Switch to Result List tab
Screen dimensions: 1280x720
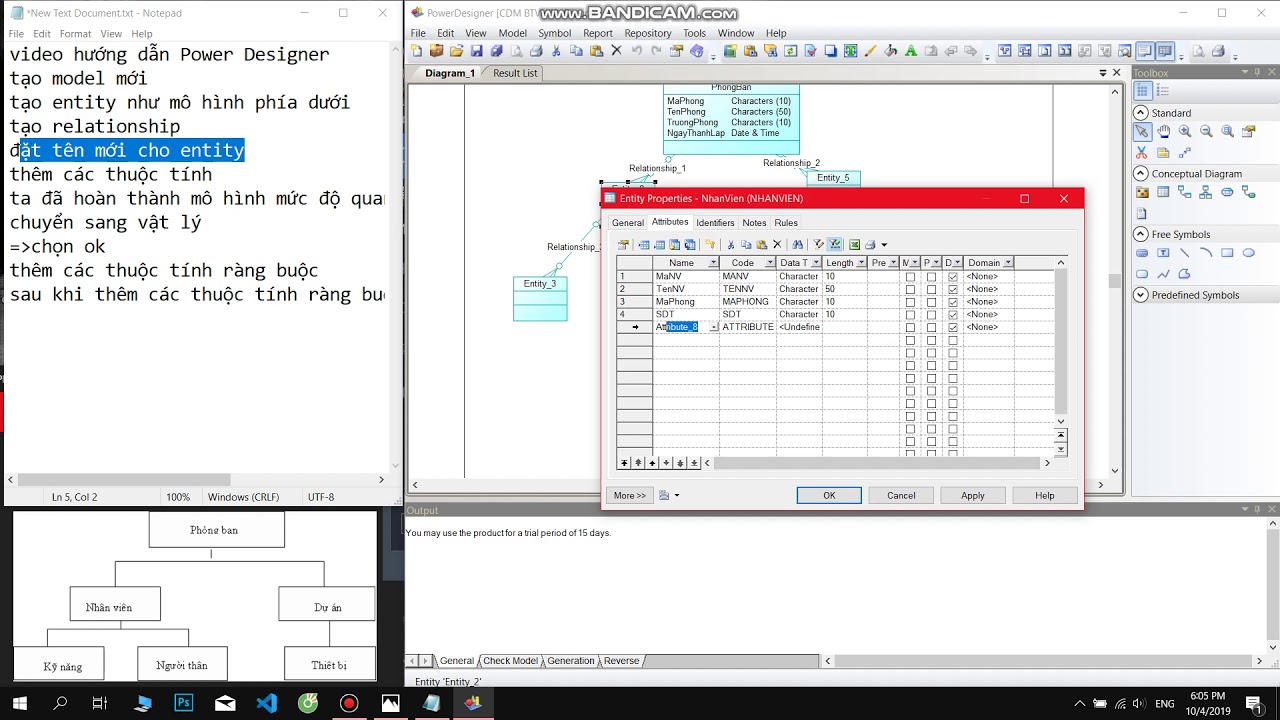pyautogui.click(x=515, y=73)
